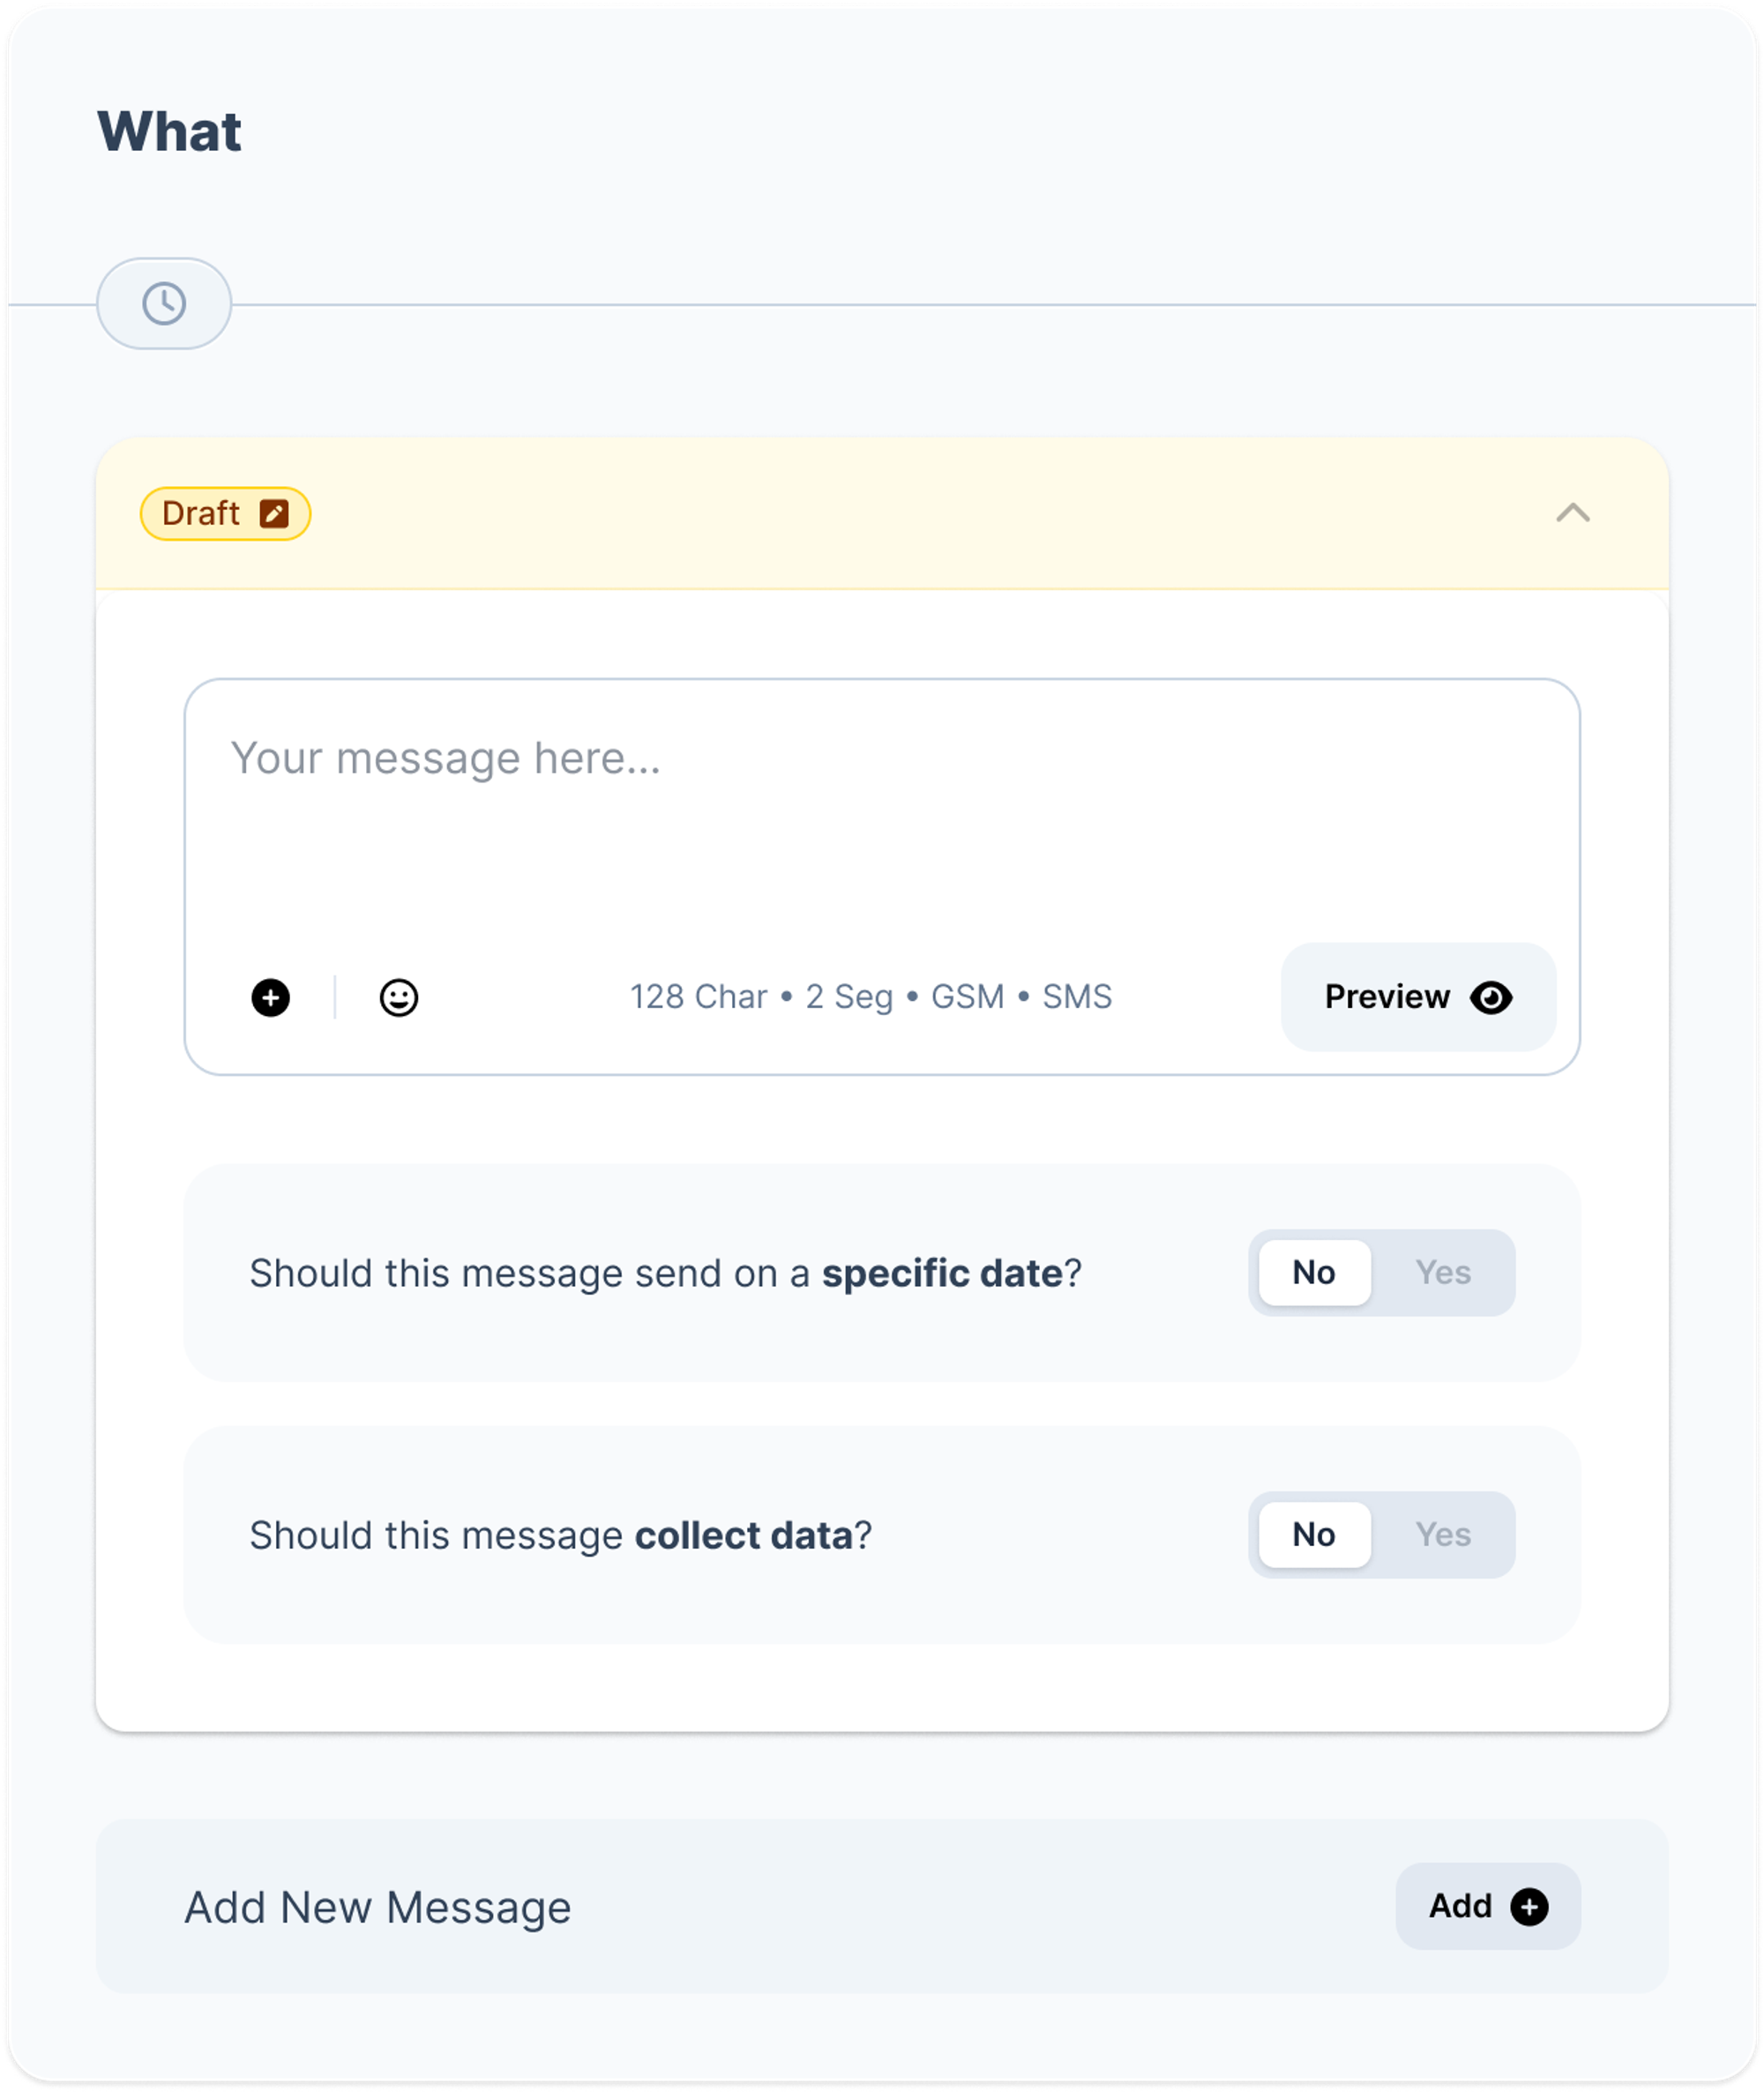
Task: Click the Add button
Action: coord(1487,1906)
